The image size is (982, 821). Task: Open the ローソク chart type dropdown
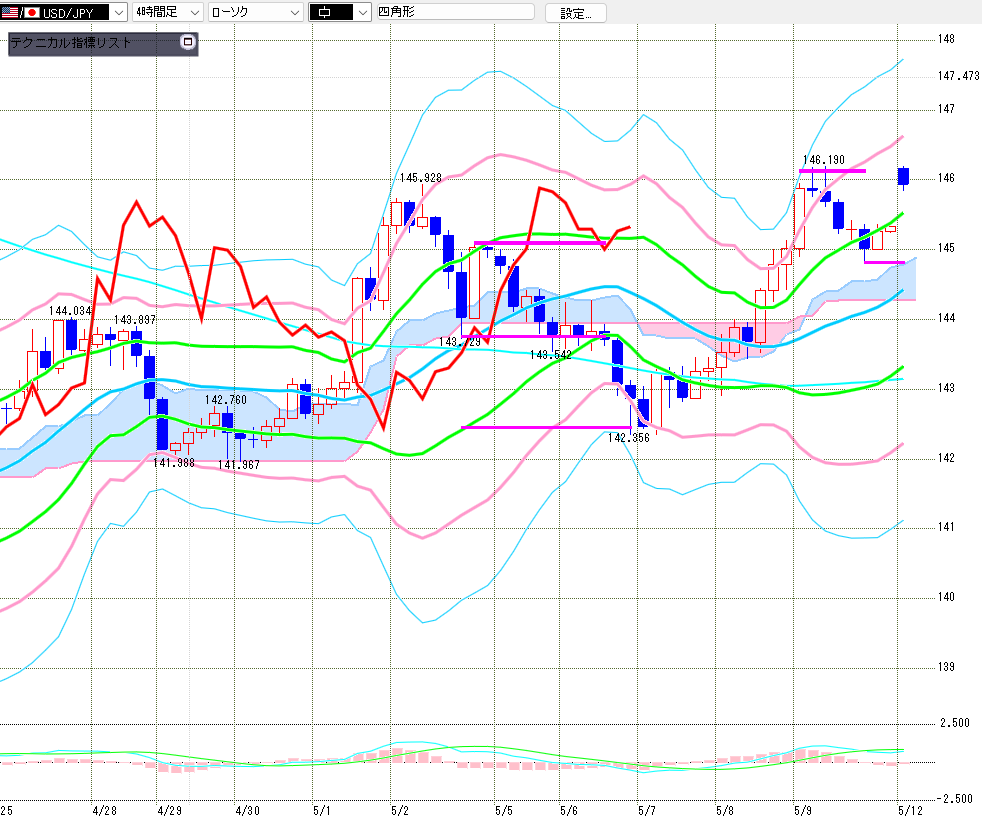256,12
